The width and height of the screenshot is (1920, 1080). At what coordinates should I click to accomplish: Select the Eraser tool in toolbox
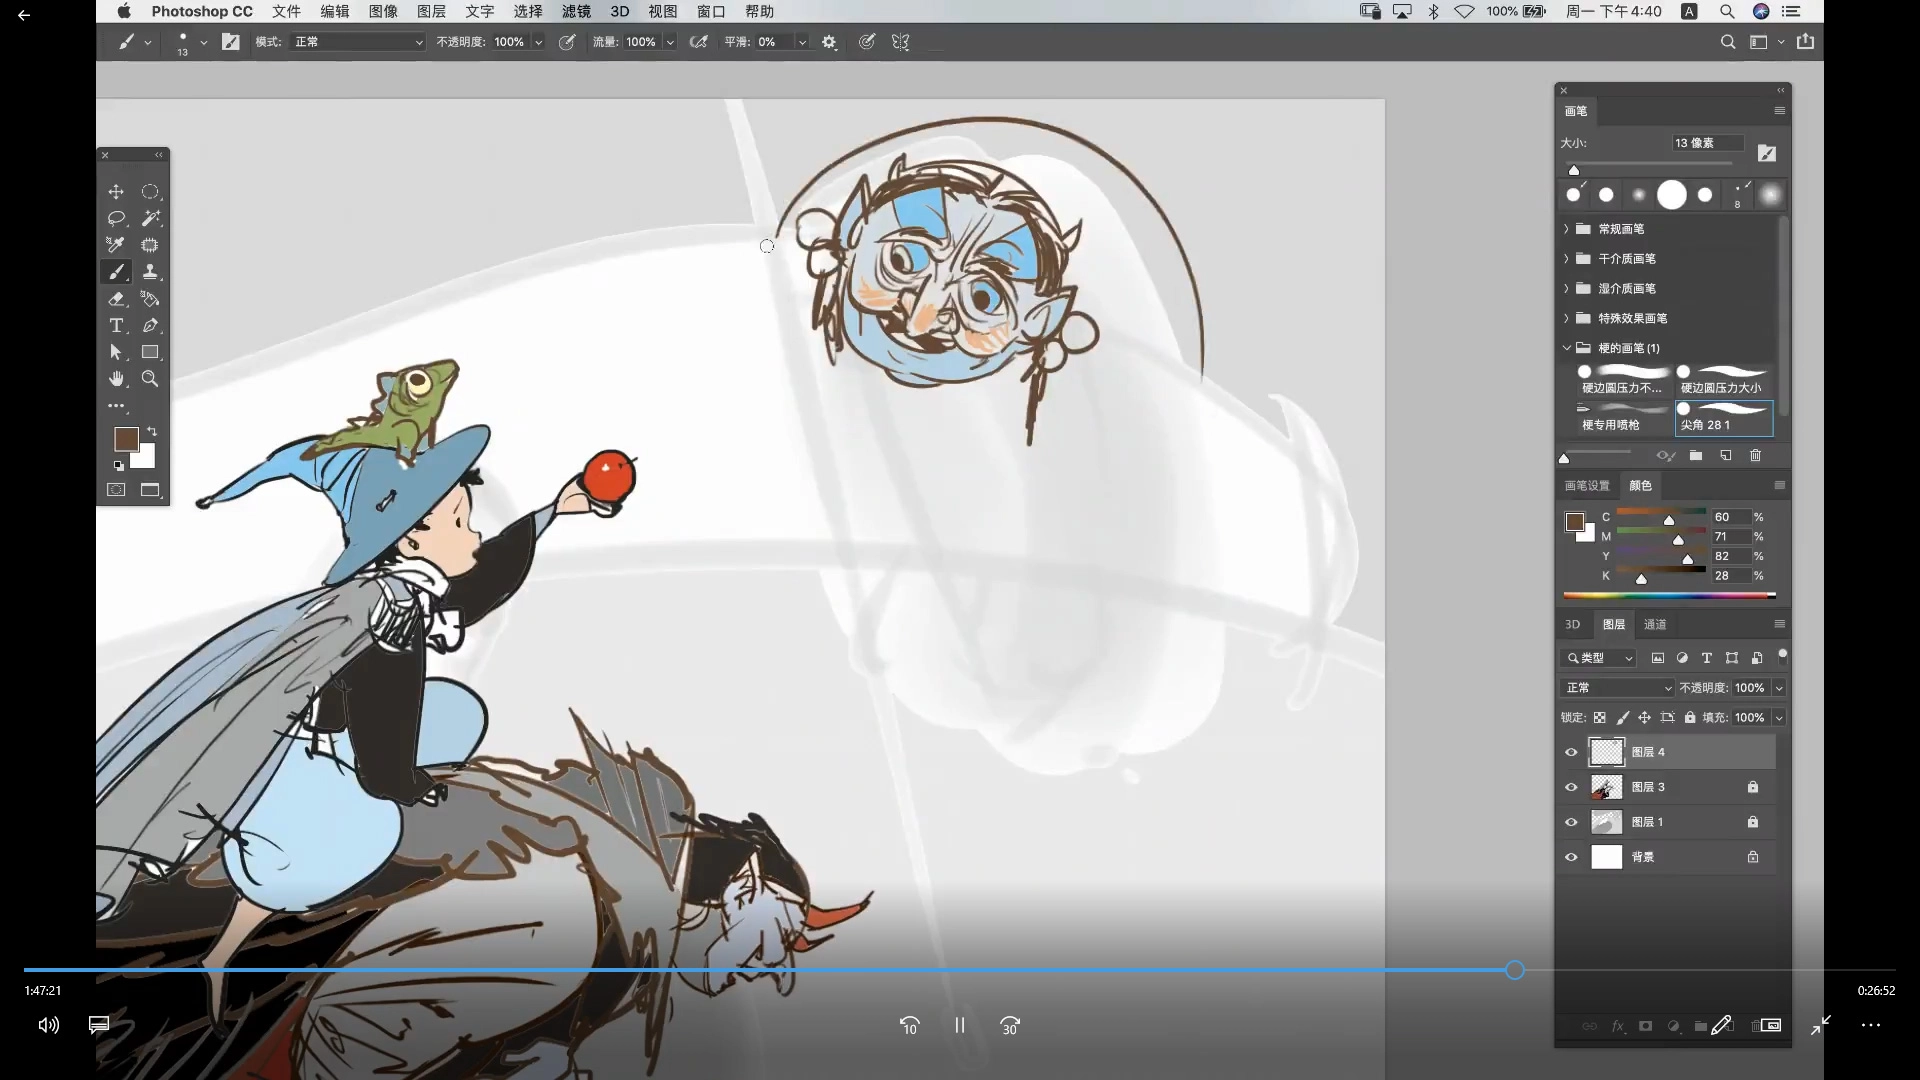coord(116,299)
